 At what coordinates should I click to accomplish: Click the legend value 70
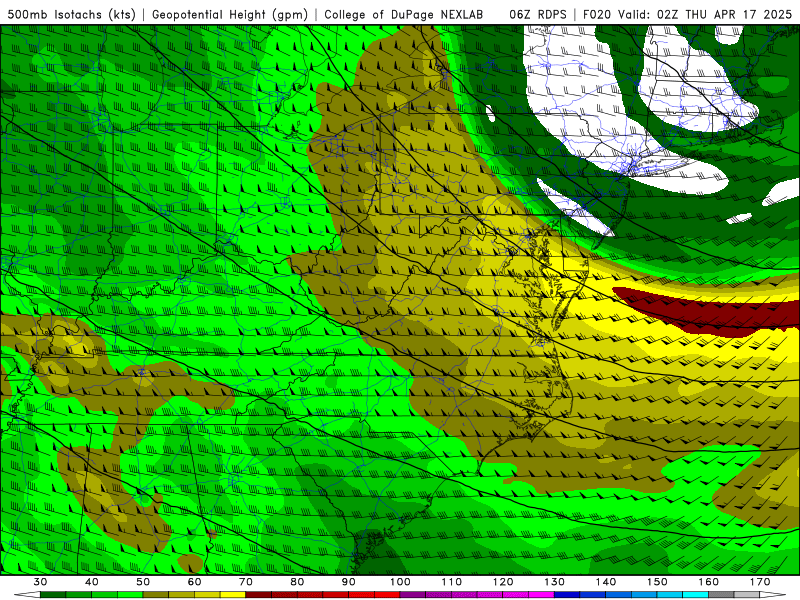pos(246,582)
